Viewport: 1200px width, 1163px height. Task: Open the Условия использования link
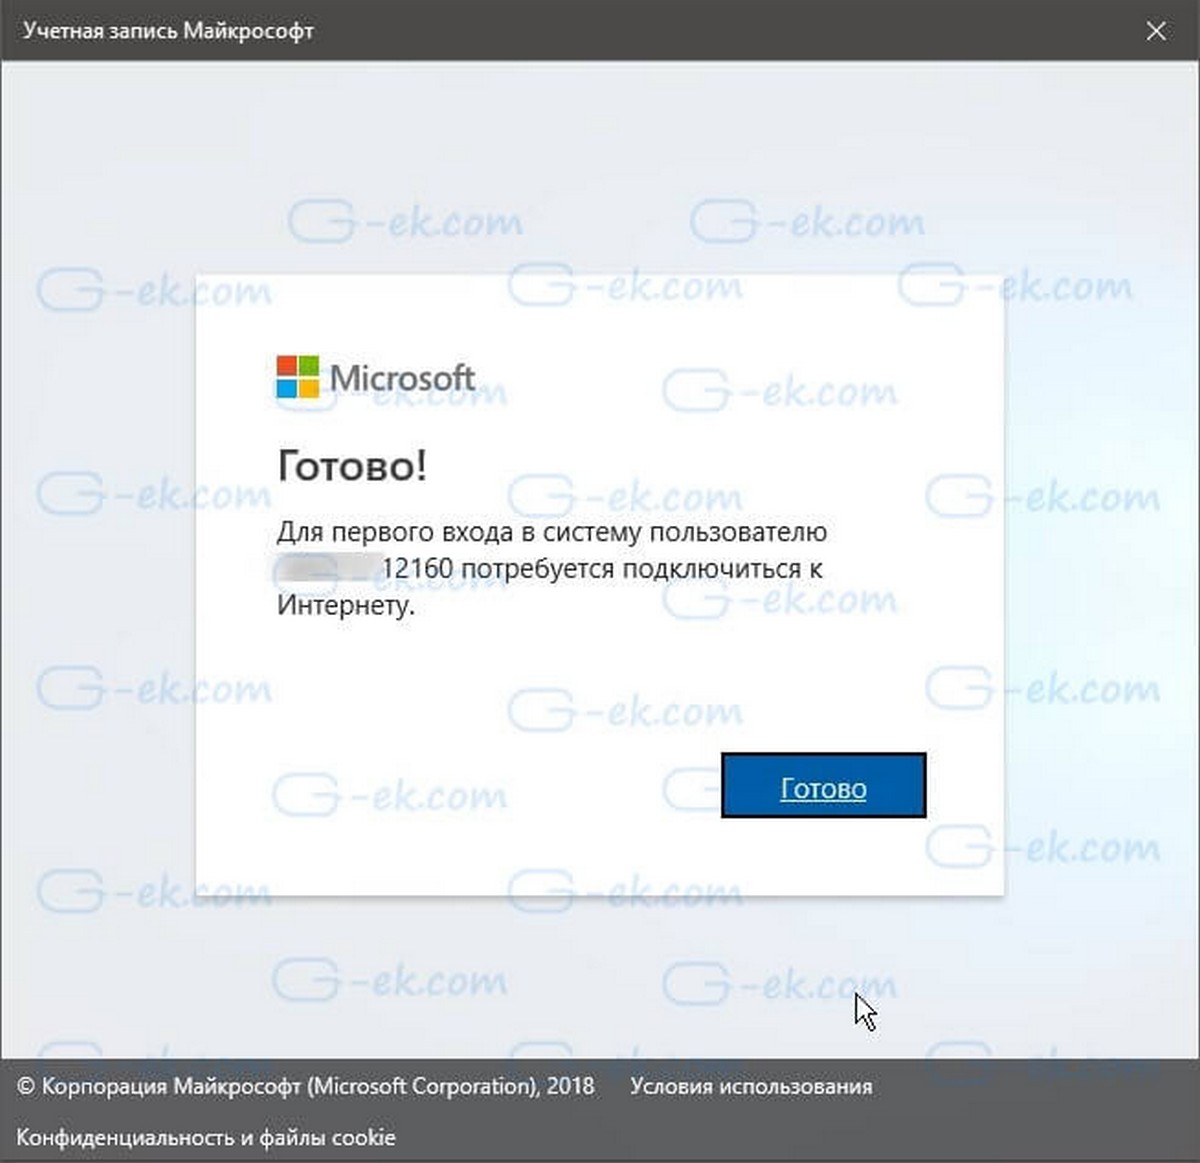click(751, 1086)
